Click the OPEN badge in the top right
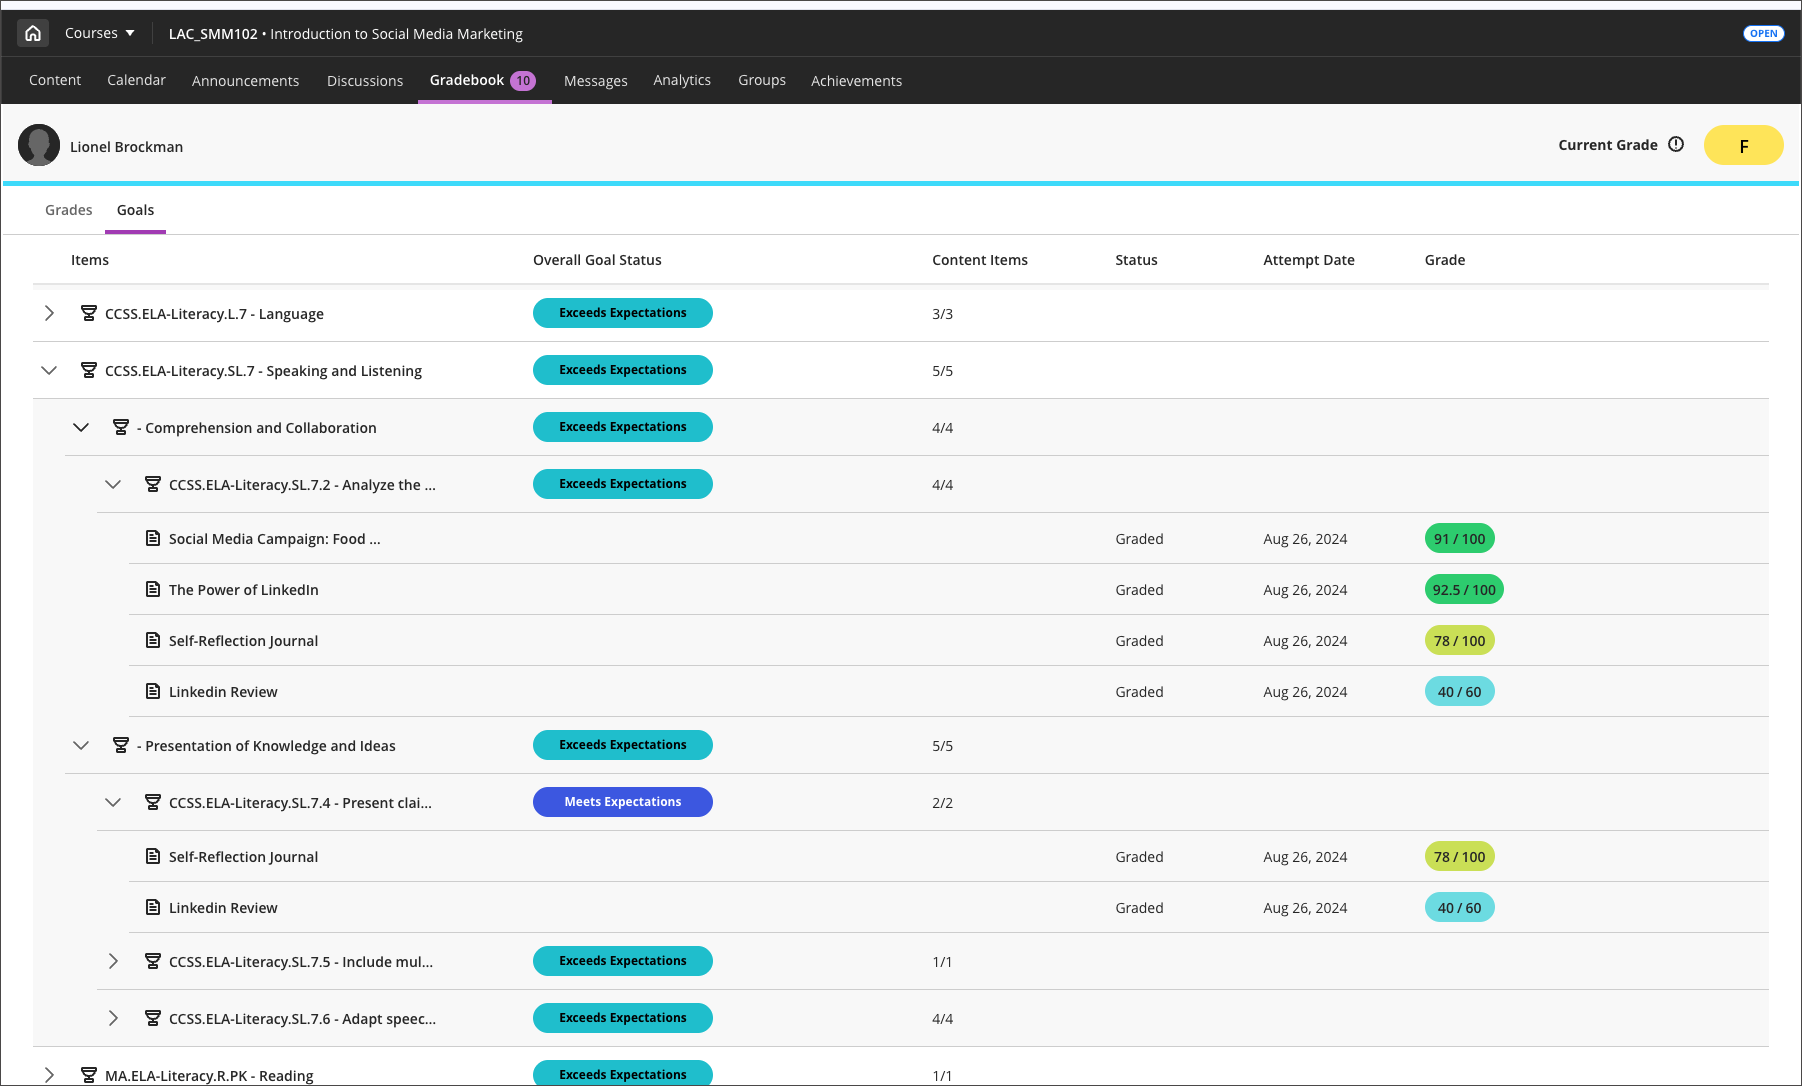1802x1086 pixels. coord(1763,33)
